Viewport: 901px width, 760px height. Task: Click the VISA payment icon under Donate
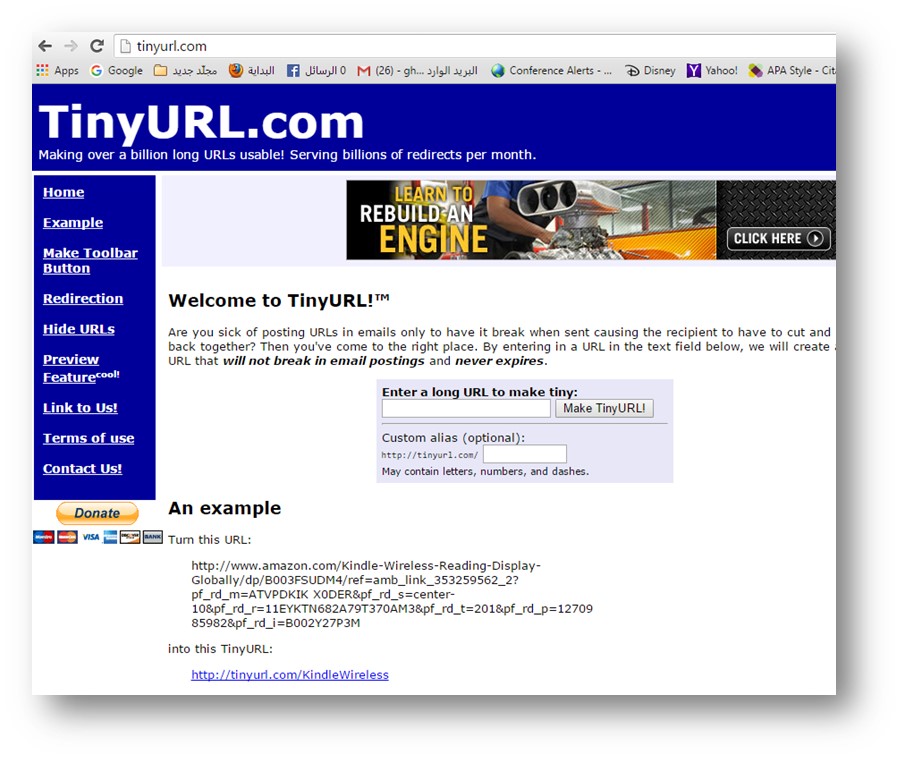click(x=91, y=537)
